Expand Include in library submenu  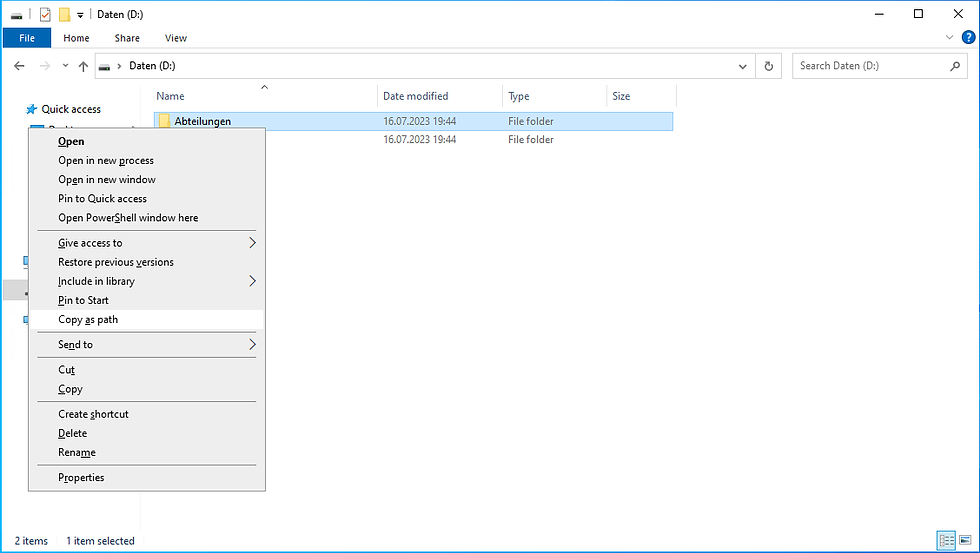click(147, 281)
